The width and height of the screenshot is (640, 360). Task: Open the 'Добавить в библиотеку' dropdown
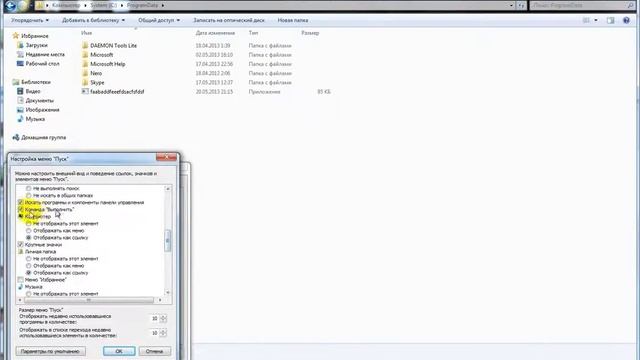(x=93, y=20)
